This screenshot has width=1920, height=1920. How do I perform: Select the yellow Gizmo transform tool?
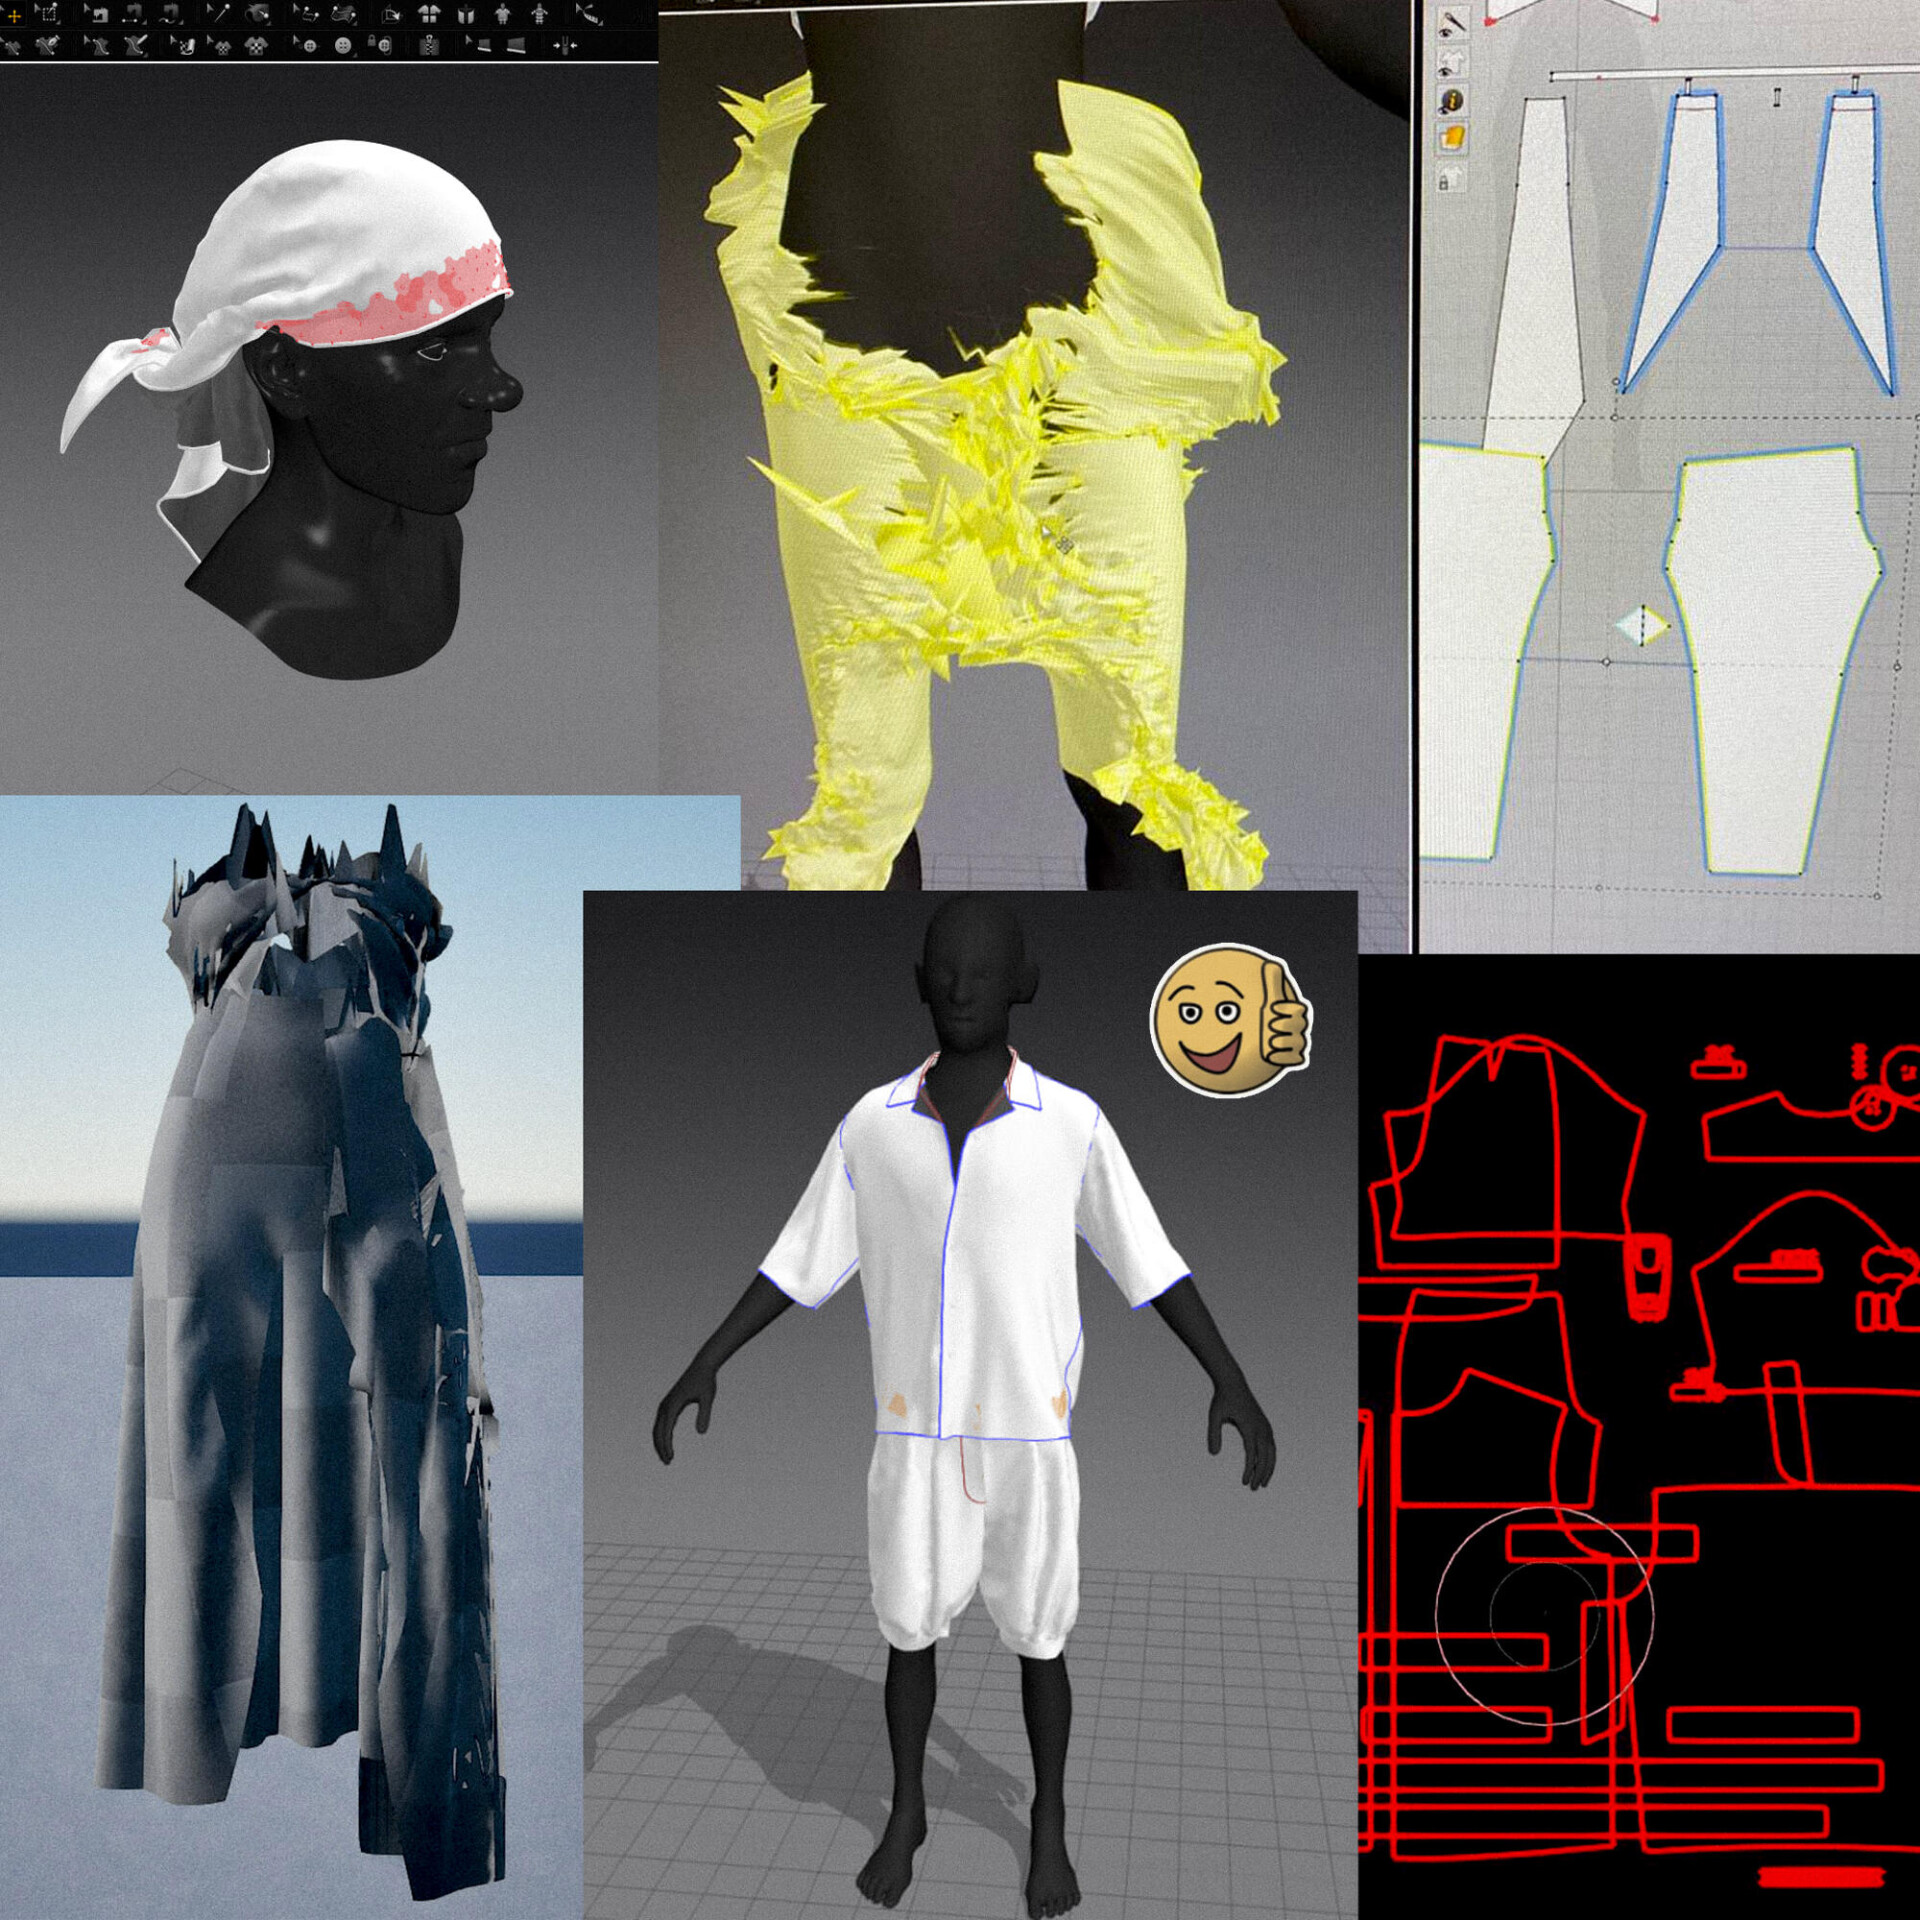[14, 15]
